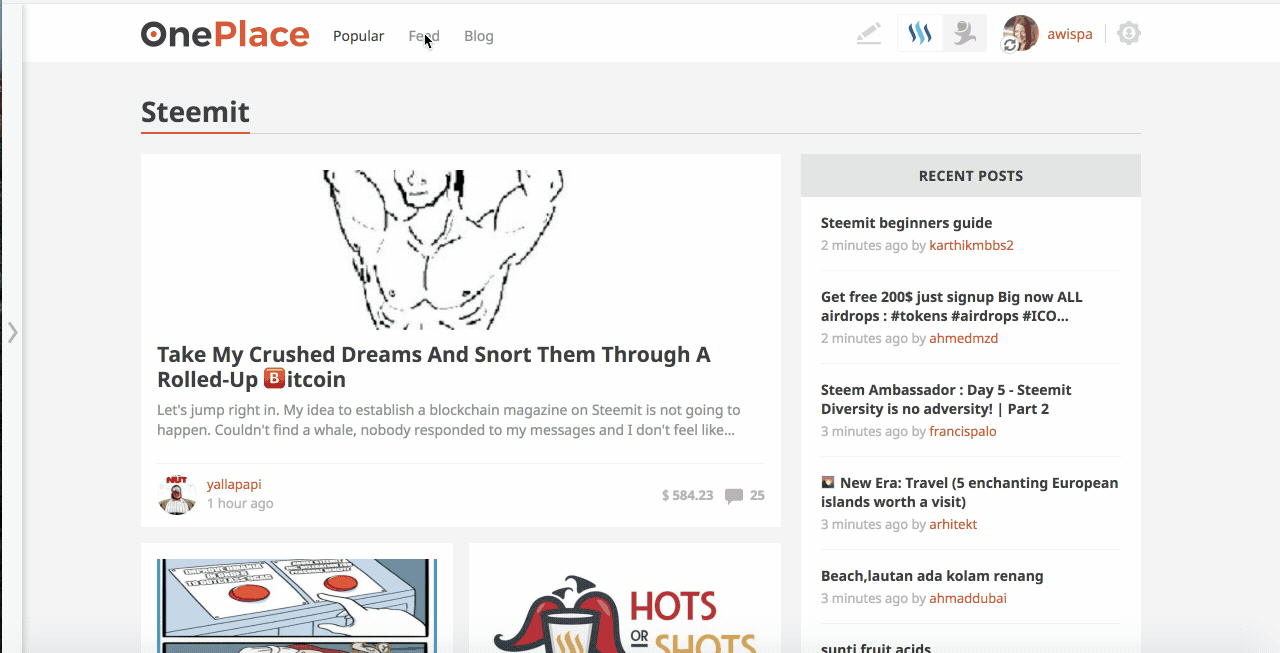Click the pencil write-post icon
This screenshot has width=1280, height=653.
[869, 35]
